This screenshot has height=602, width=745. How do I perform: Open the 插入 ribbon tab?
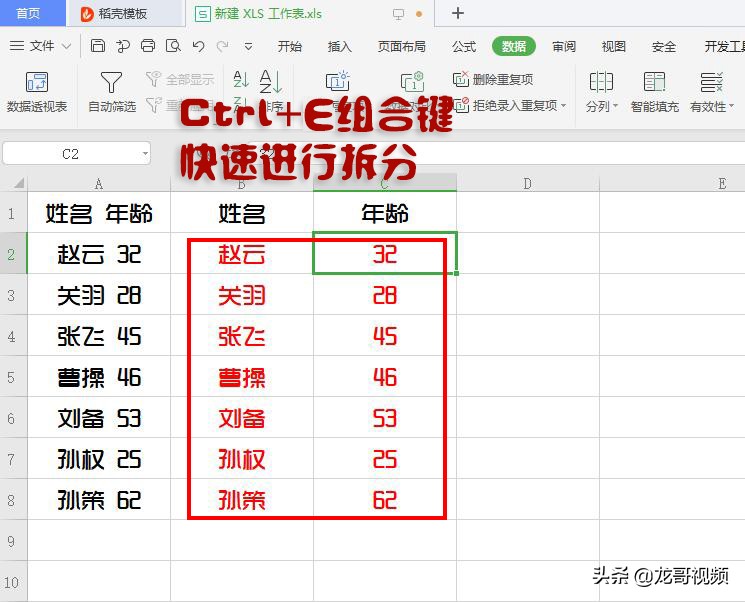click(x=340, y=47)
